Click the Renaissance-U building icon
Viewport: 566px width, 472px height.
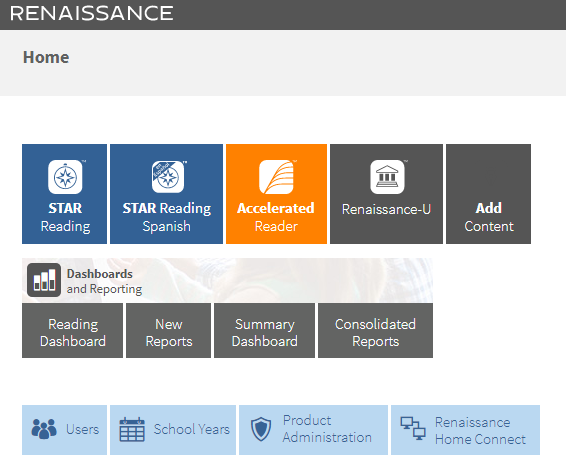point(387,177)
